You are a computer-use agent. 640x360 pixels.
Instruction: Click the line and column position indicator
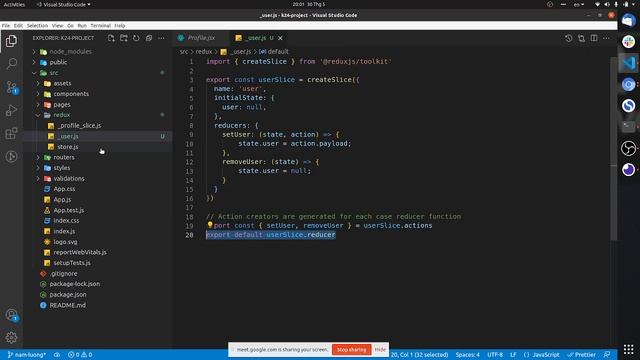point(419,355)
